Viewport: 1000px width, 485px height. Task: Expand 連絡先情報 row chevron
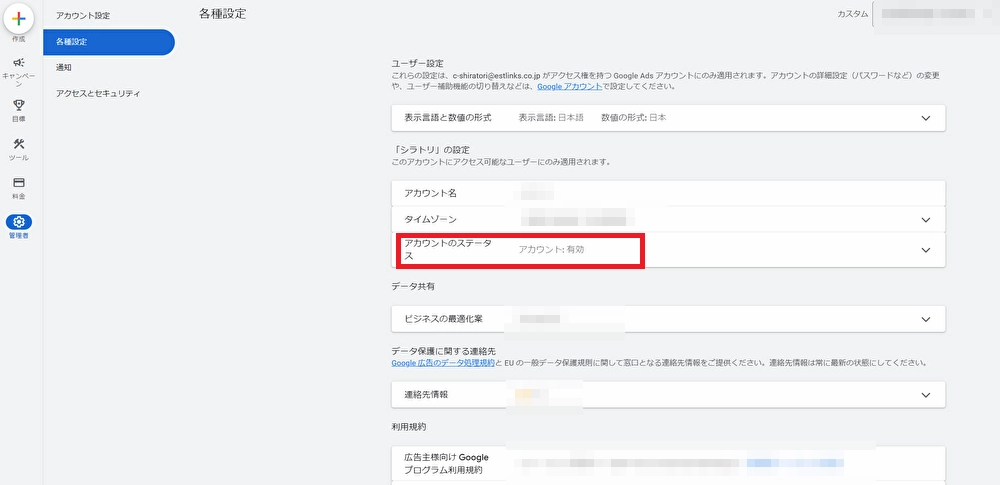tap(925, 395)
